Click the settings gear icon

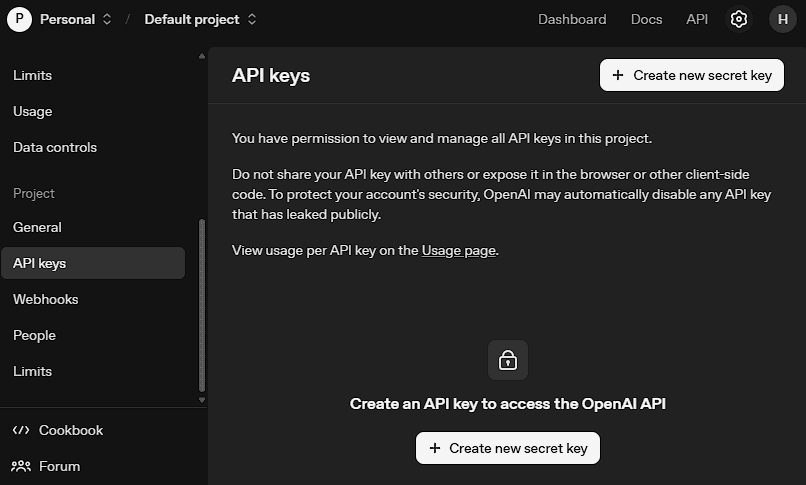click(739, 19)
